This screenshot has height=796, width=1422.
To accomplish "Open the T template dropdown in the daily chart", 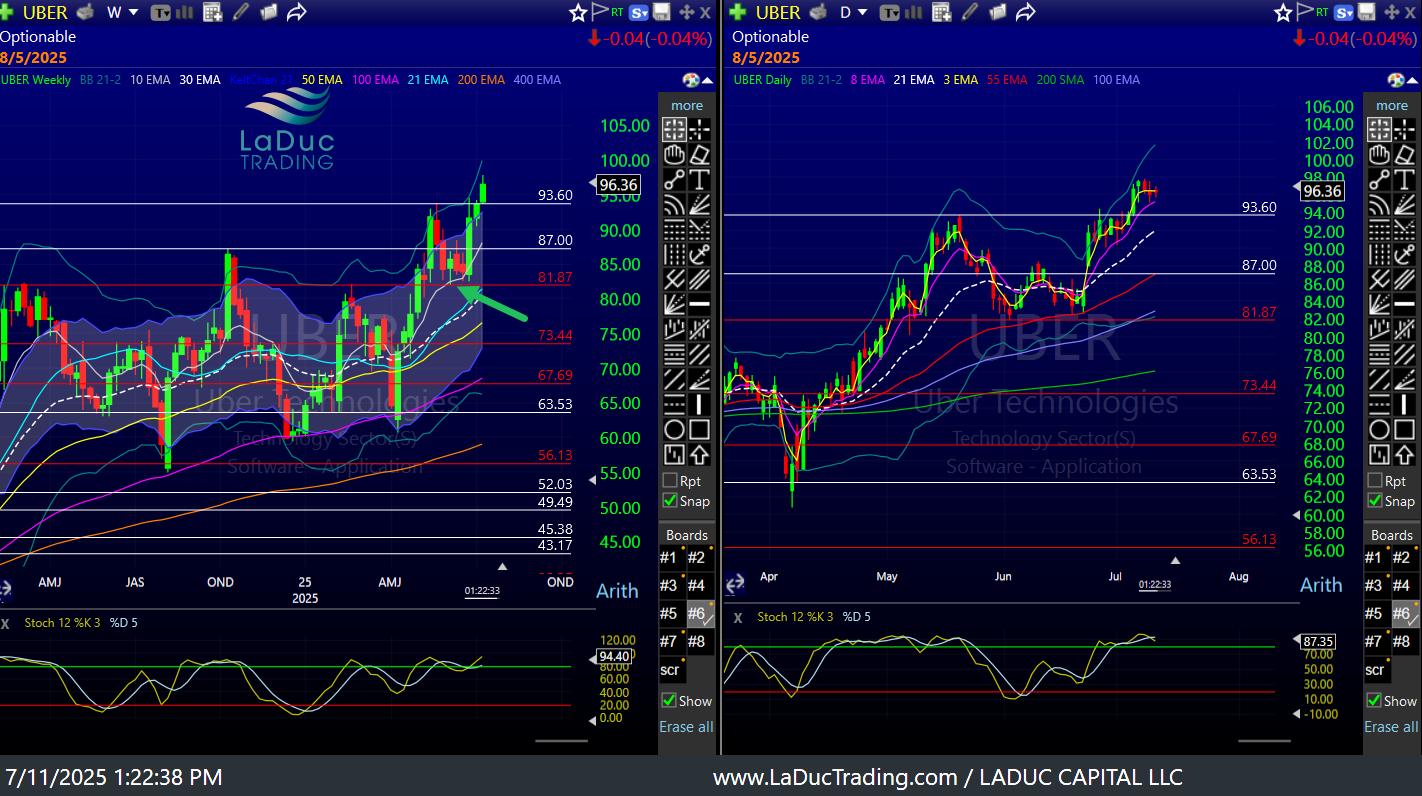I will [890, 12].
